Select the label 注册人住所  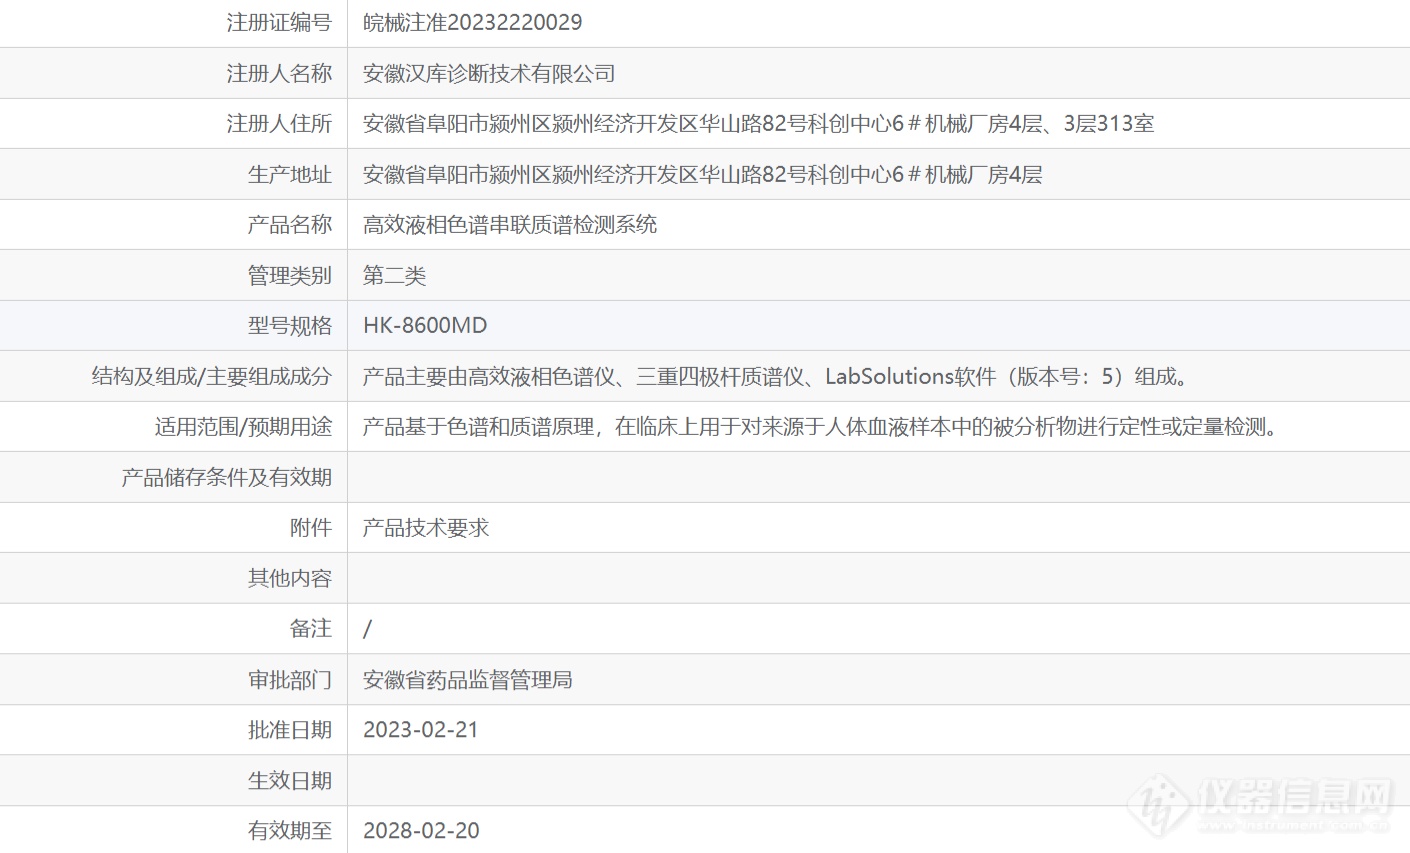point(279,123)
